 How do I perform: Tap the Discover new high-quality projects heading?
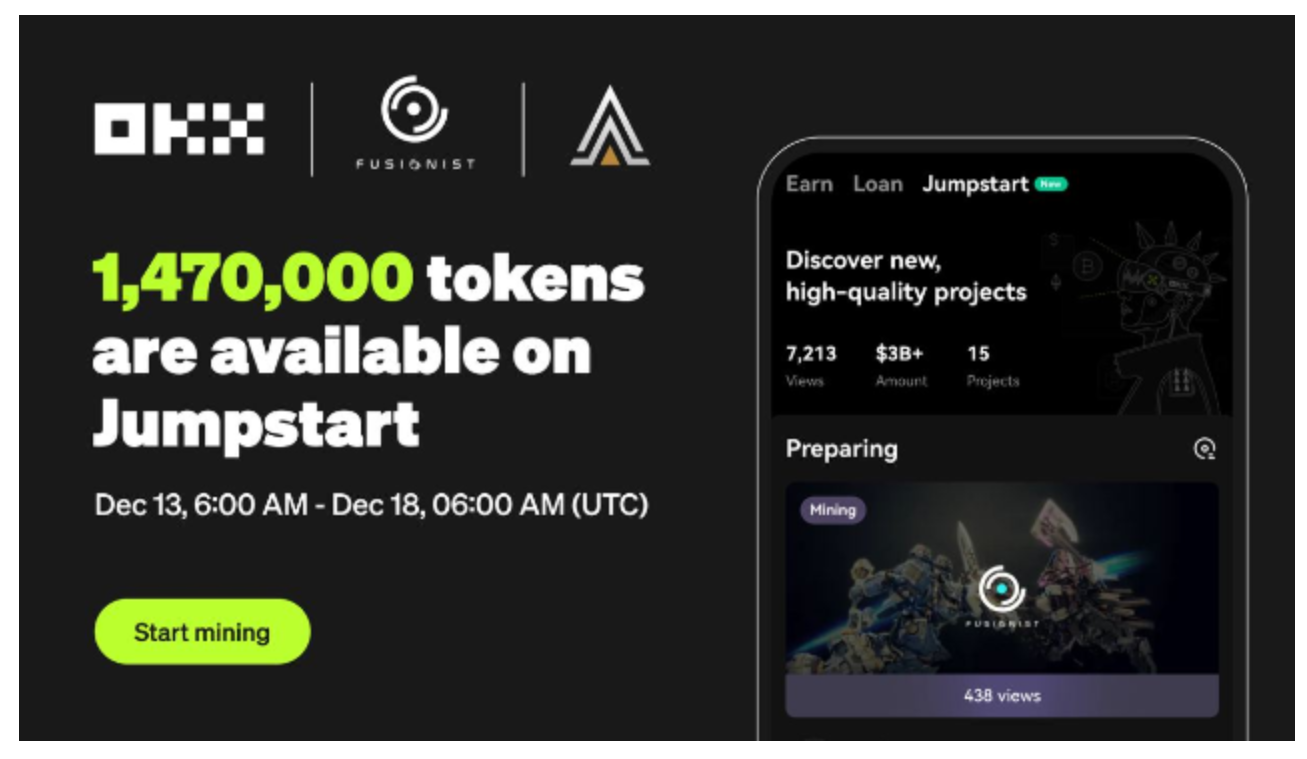pyautogui.click(x=906, y=276)
